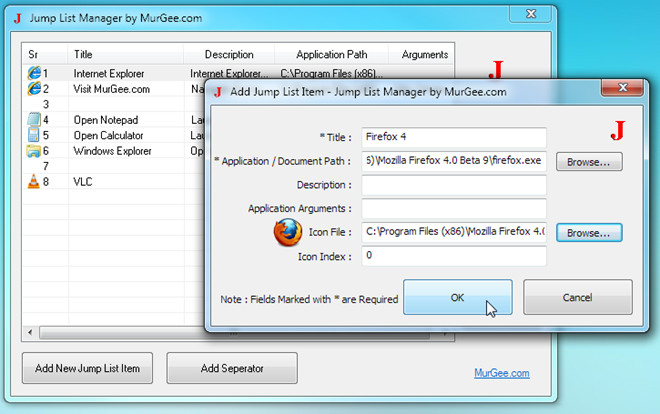Click the Internet Explorer icon in row 1
The image size is (660, 414).
[34, 73]
